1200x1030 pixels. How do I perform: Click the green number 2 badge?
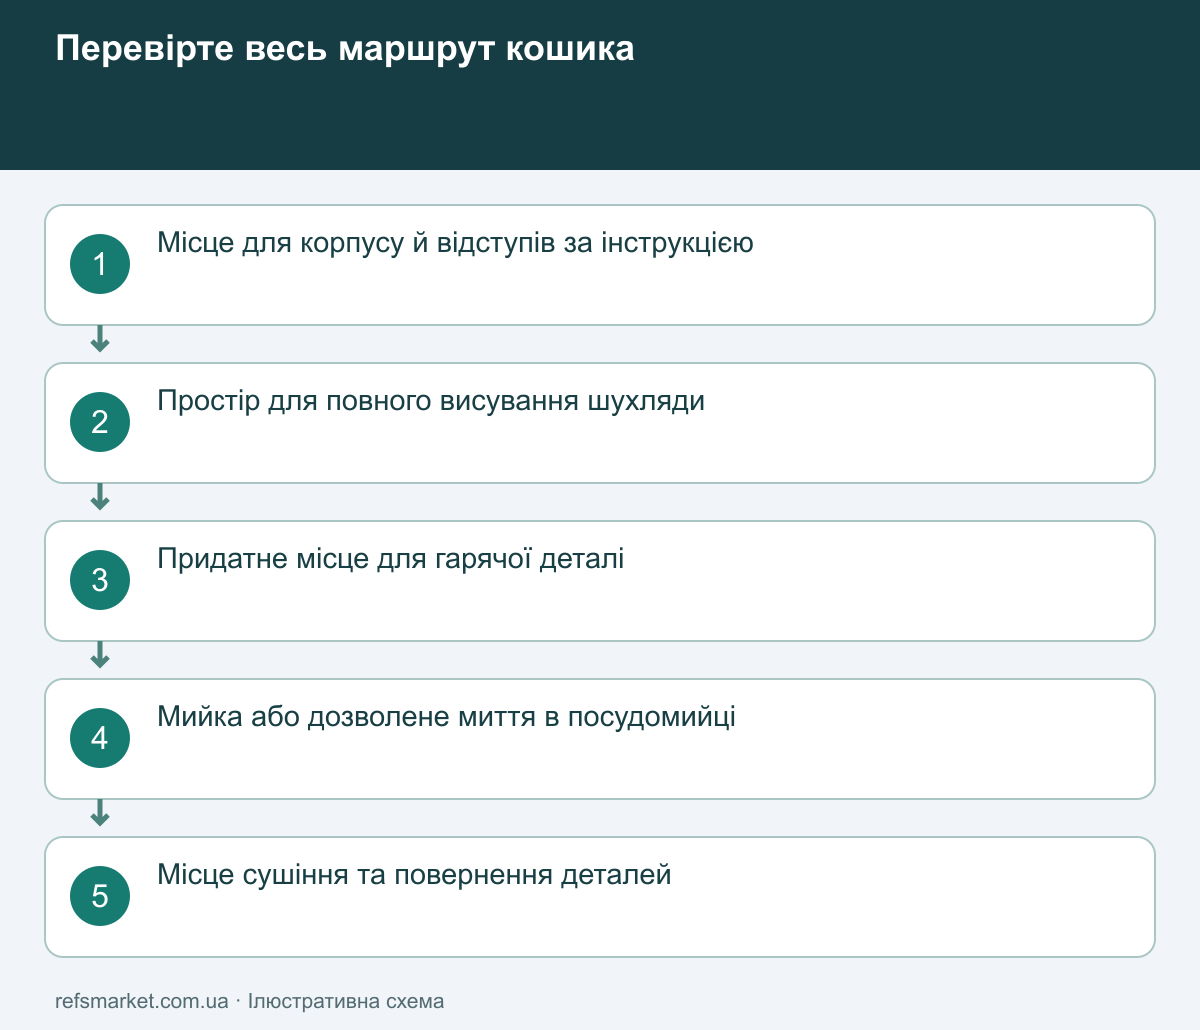point(100,422)
